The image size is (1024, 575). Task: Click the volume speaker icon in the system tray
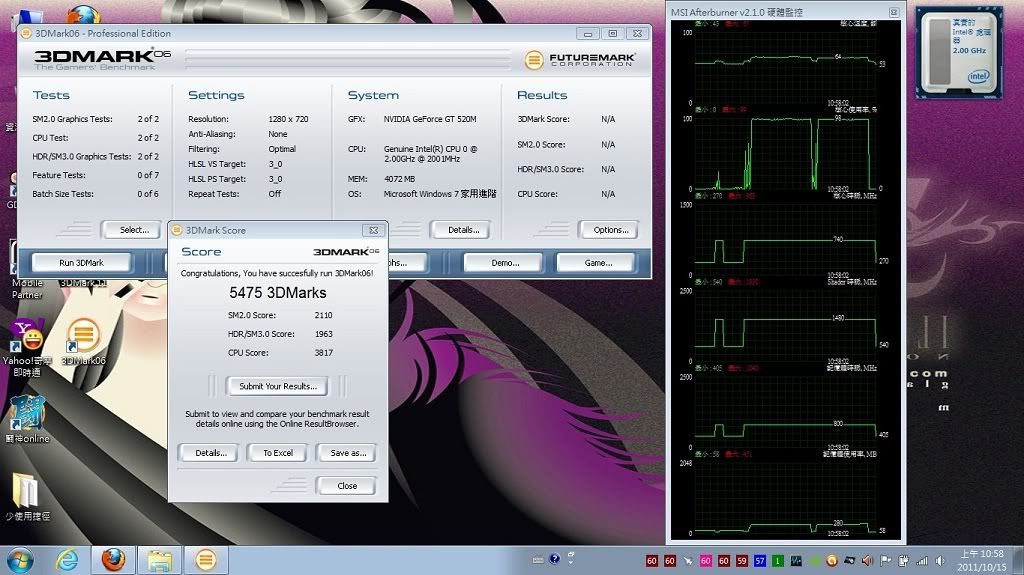point(867,560)
